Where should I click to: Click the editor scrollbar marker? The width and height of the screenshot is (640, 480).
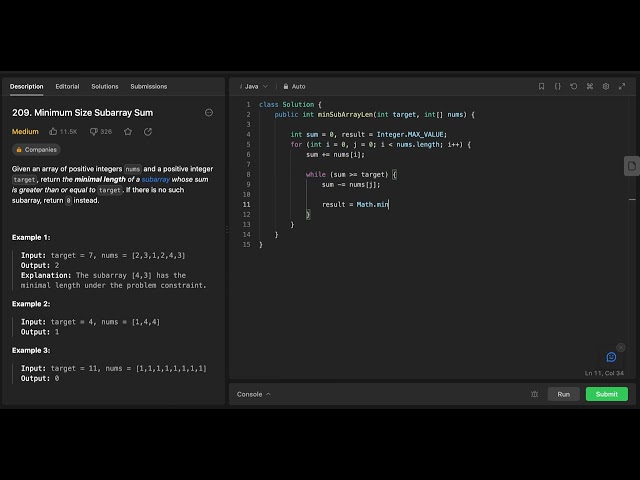pos(632,200)
